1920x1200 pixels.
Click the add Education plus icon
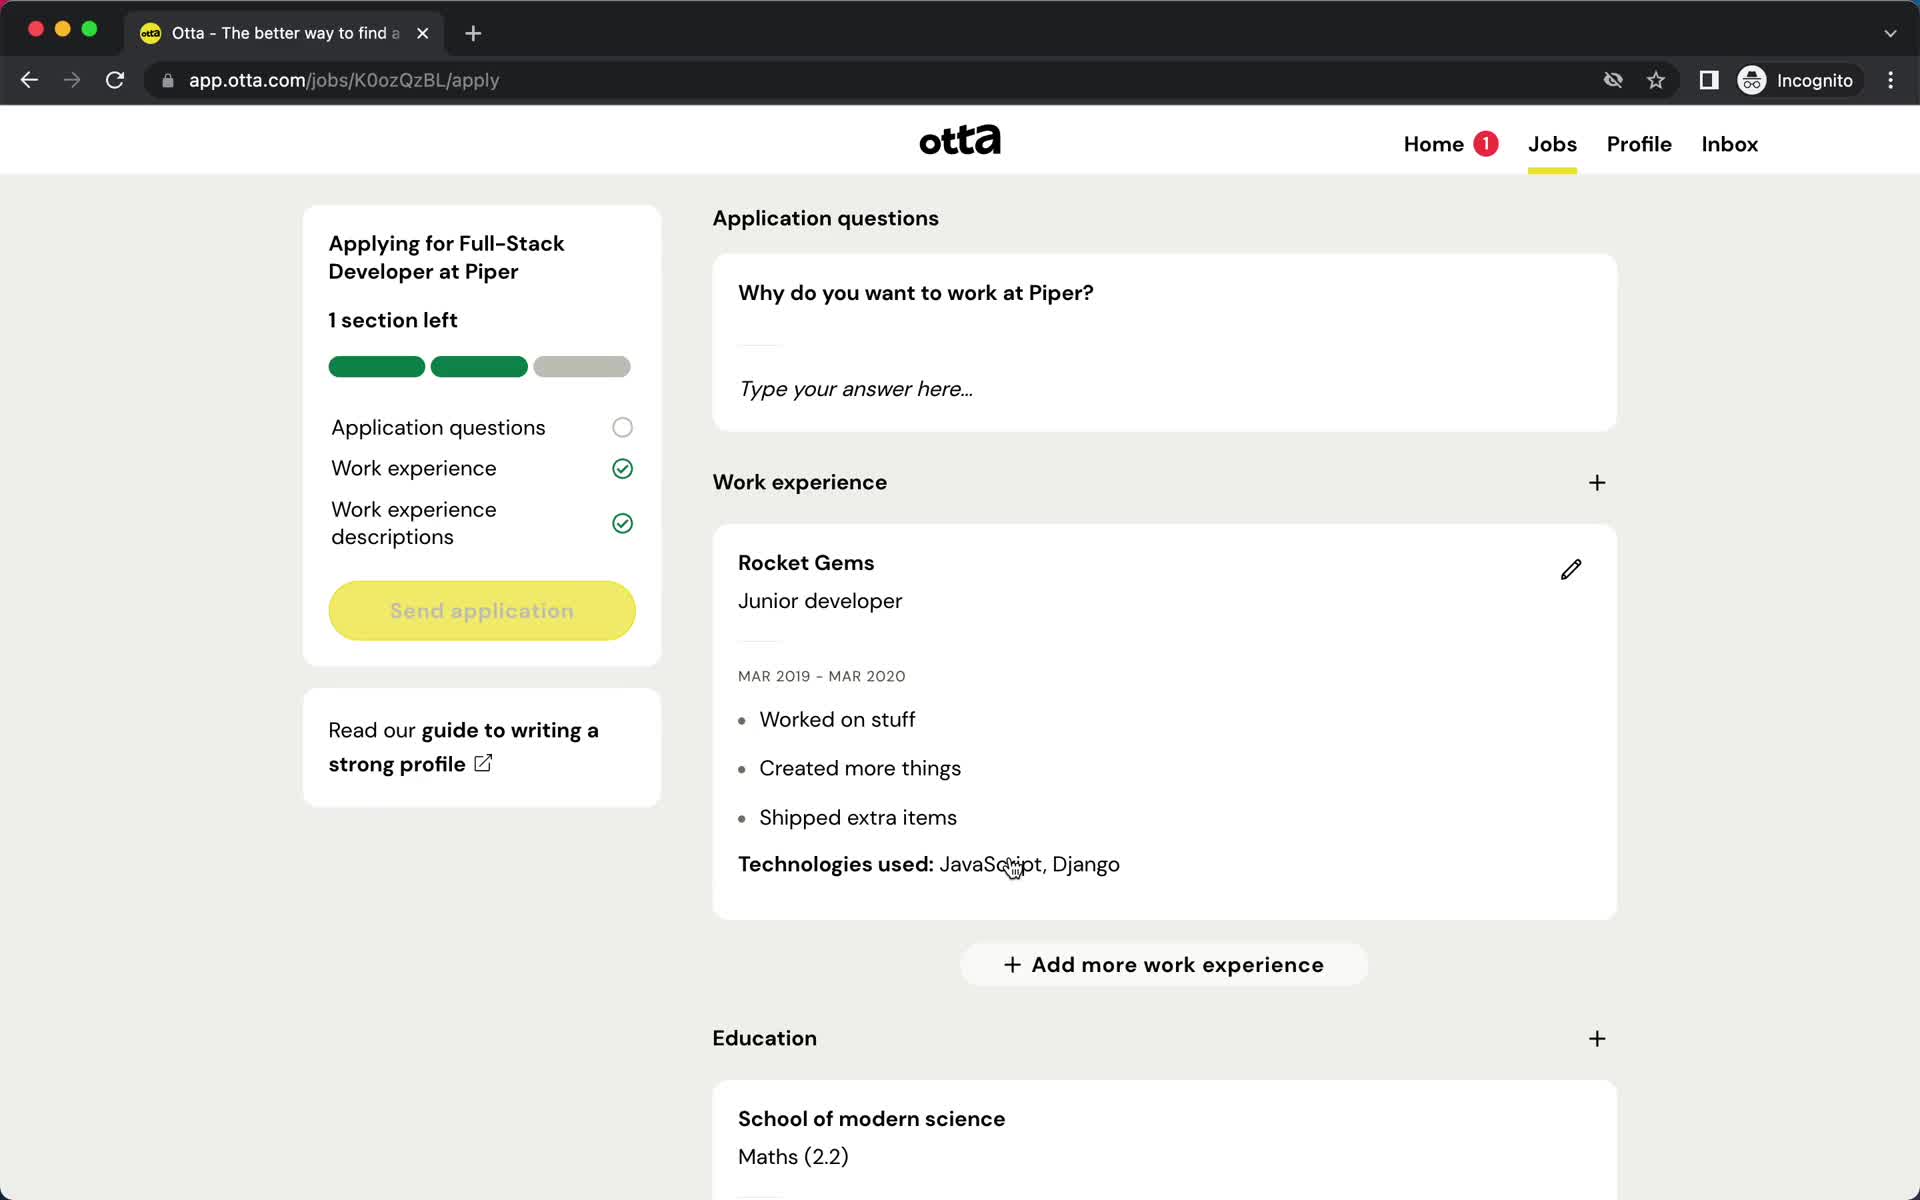[1597, 1038]
